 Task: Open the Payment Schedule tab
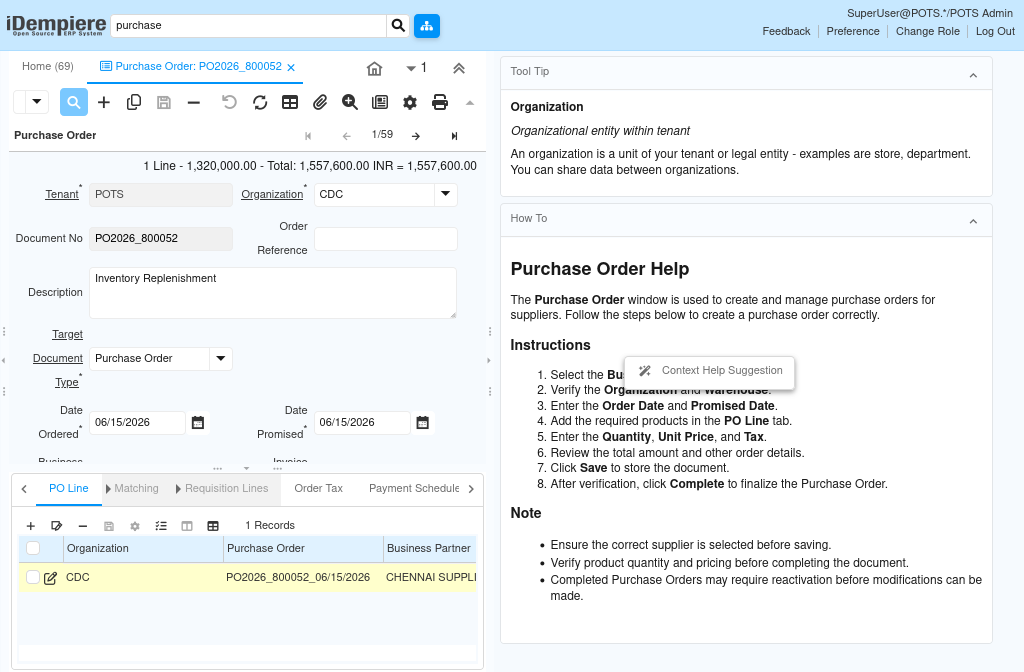414,488
